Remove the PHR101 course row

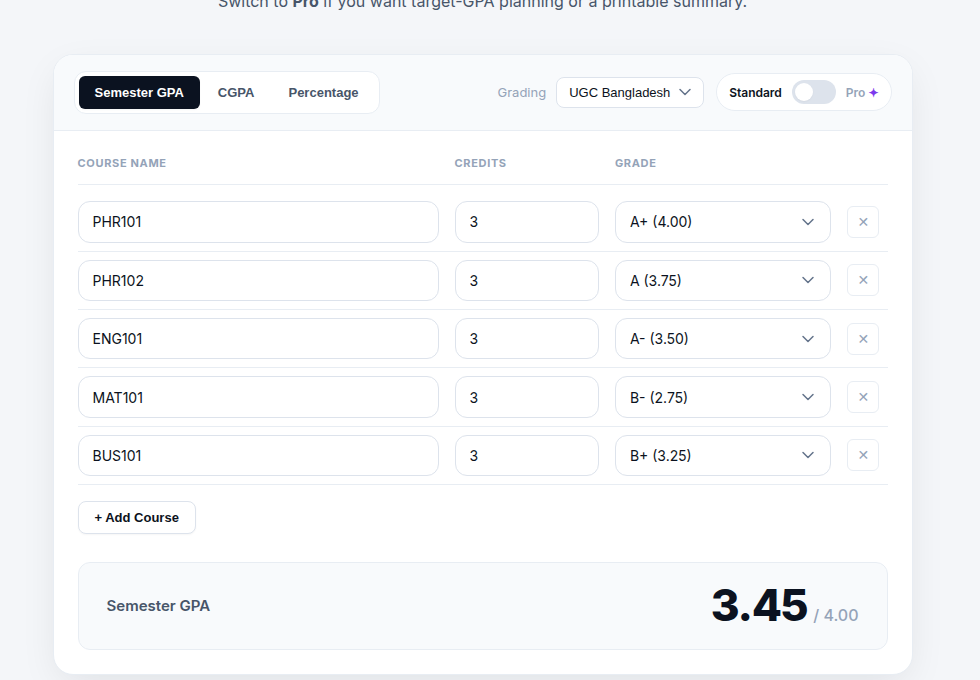862,222
